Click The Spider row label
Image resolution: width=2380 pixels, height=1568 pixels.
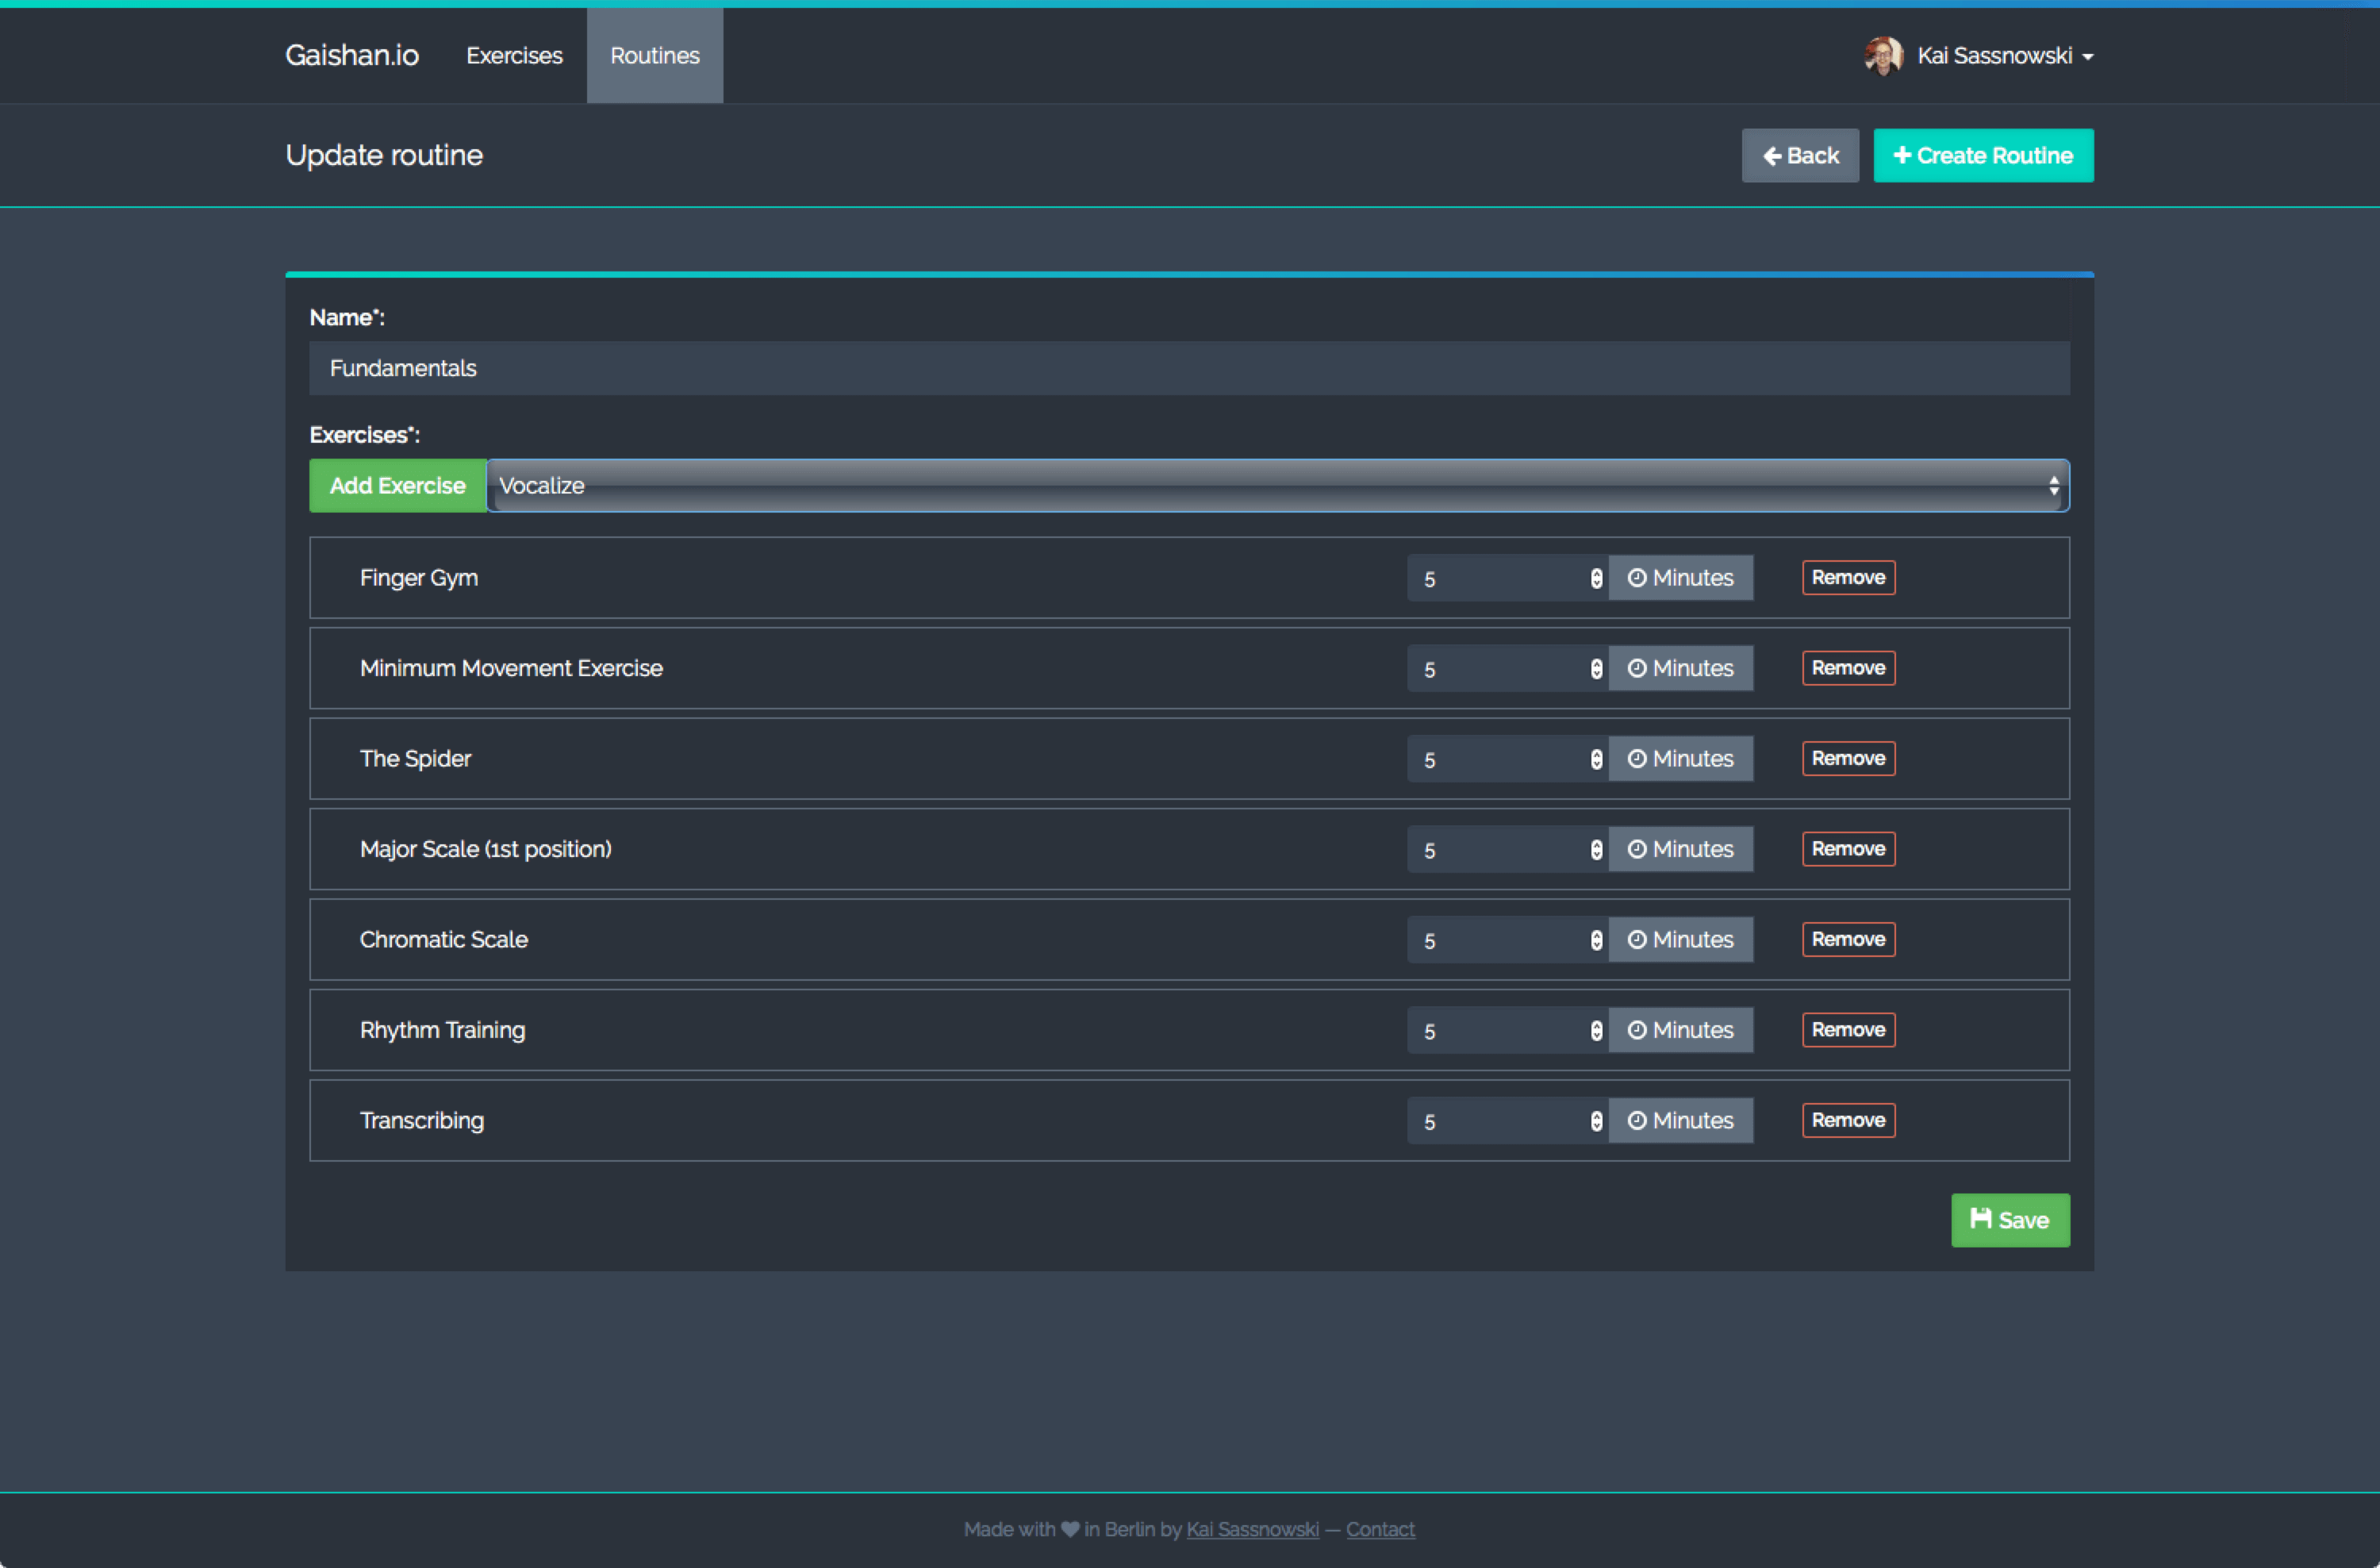(415, 759)
